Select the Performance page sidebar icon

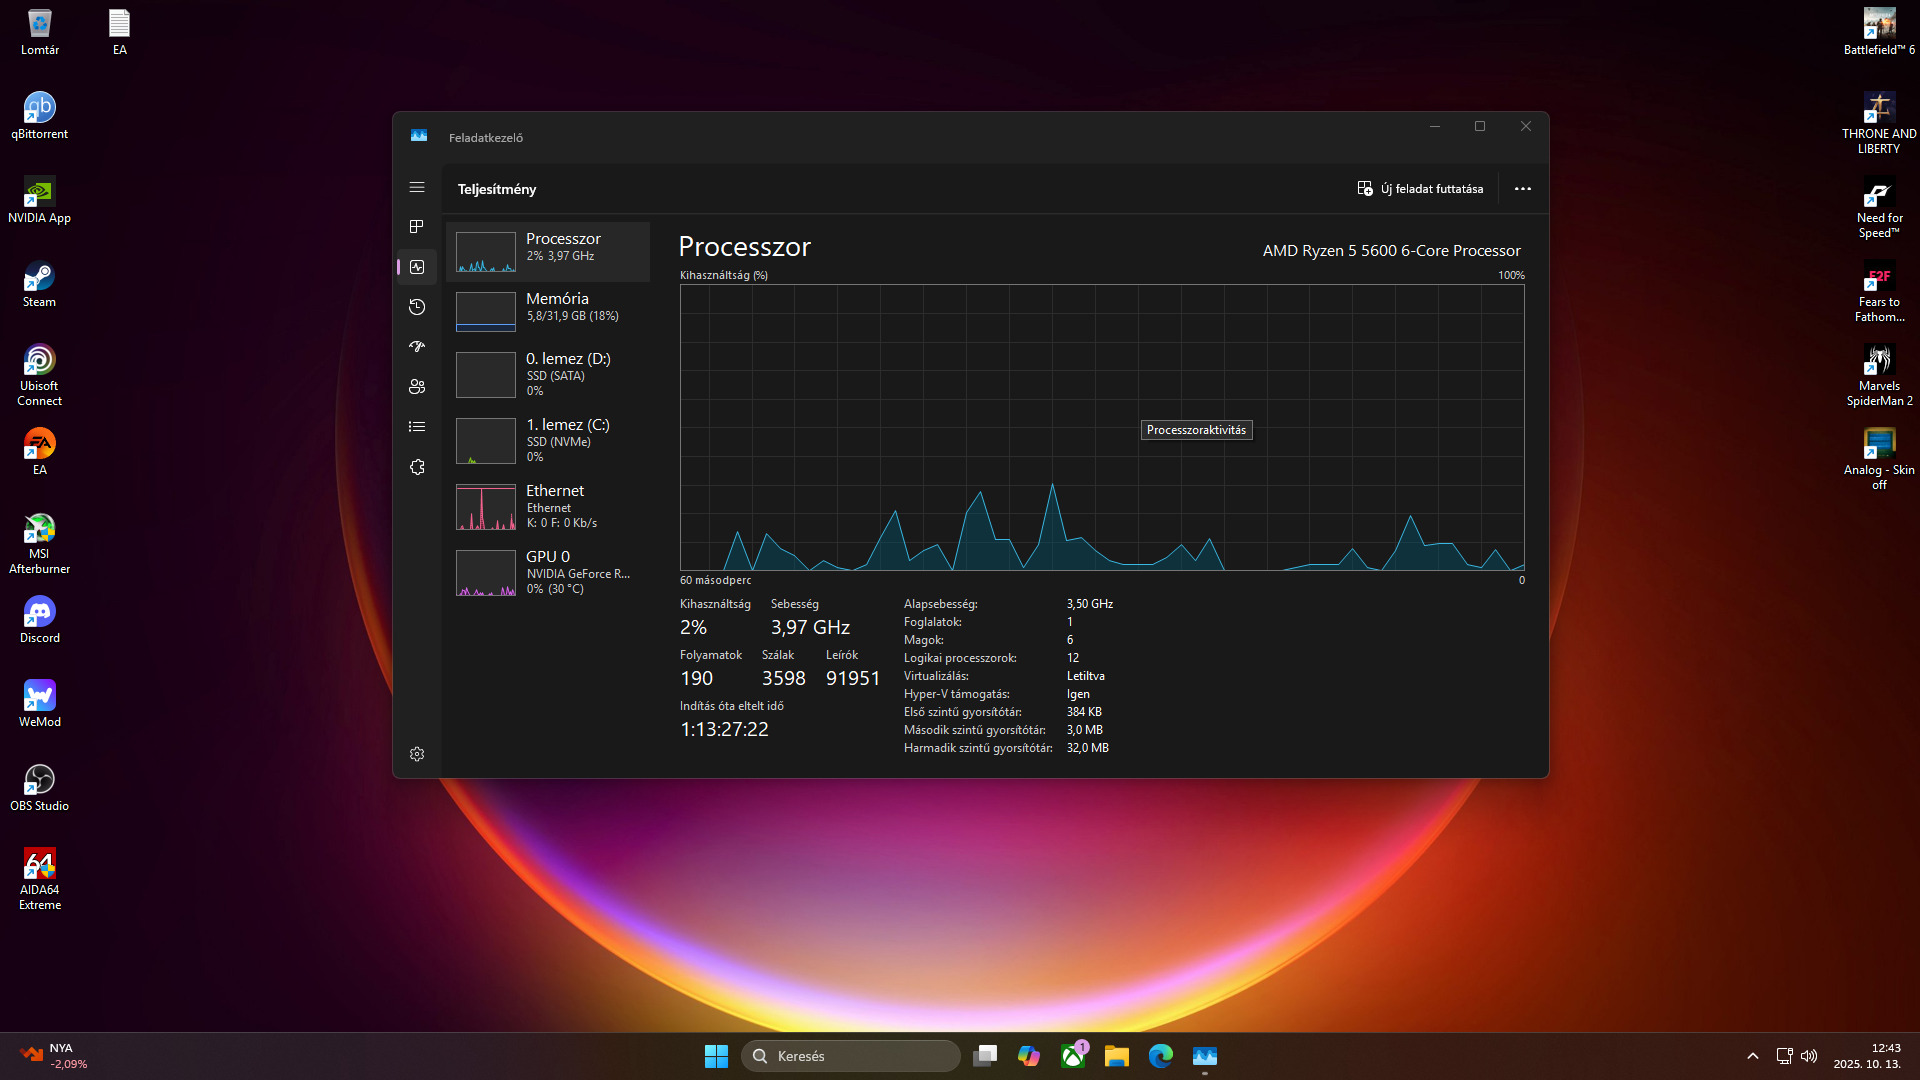point(417,267)
